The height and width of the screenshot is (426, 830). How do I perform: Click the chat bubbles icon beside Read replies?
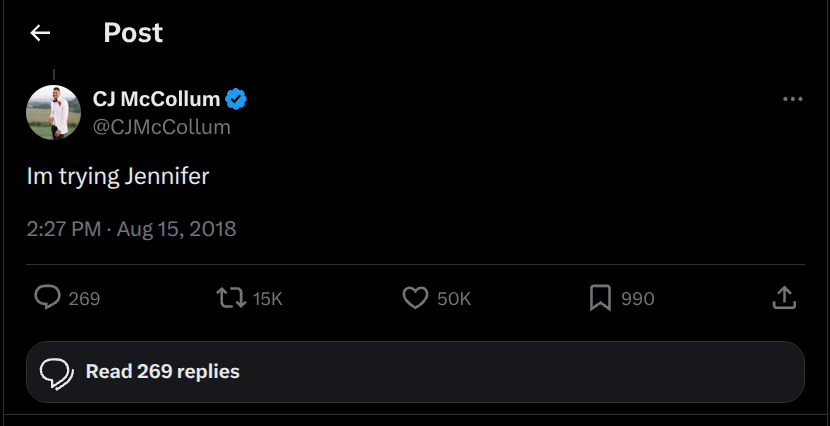(x=56, y=373)
